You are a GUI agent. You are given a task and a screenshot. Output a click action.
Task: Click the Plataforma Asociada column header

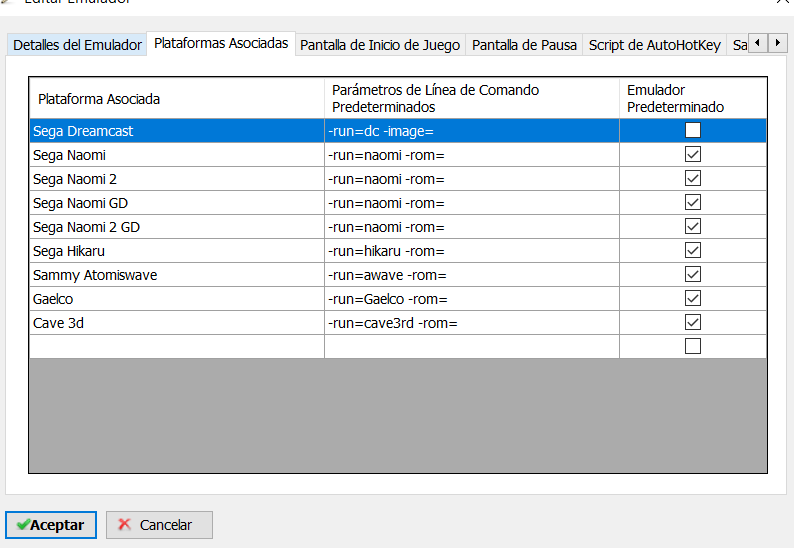tap(177, 98)
